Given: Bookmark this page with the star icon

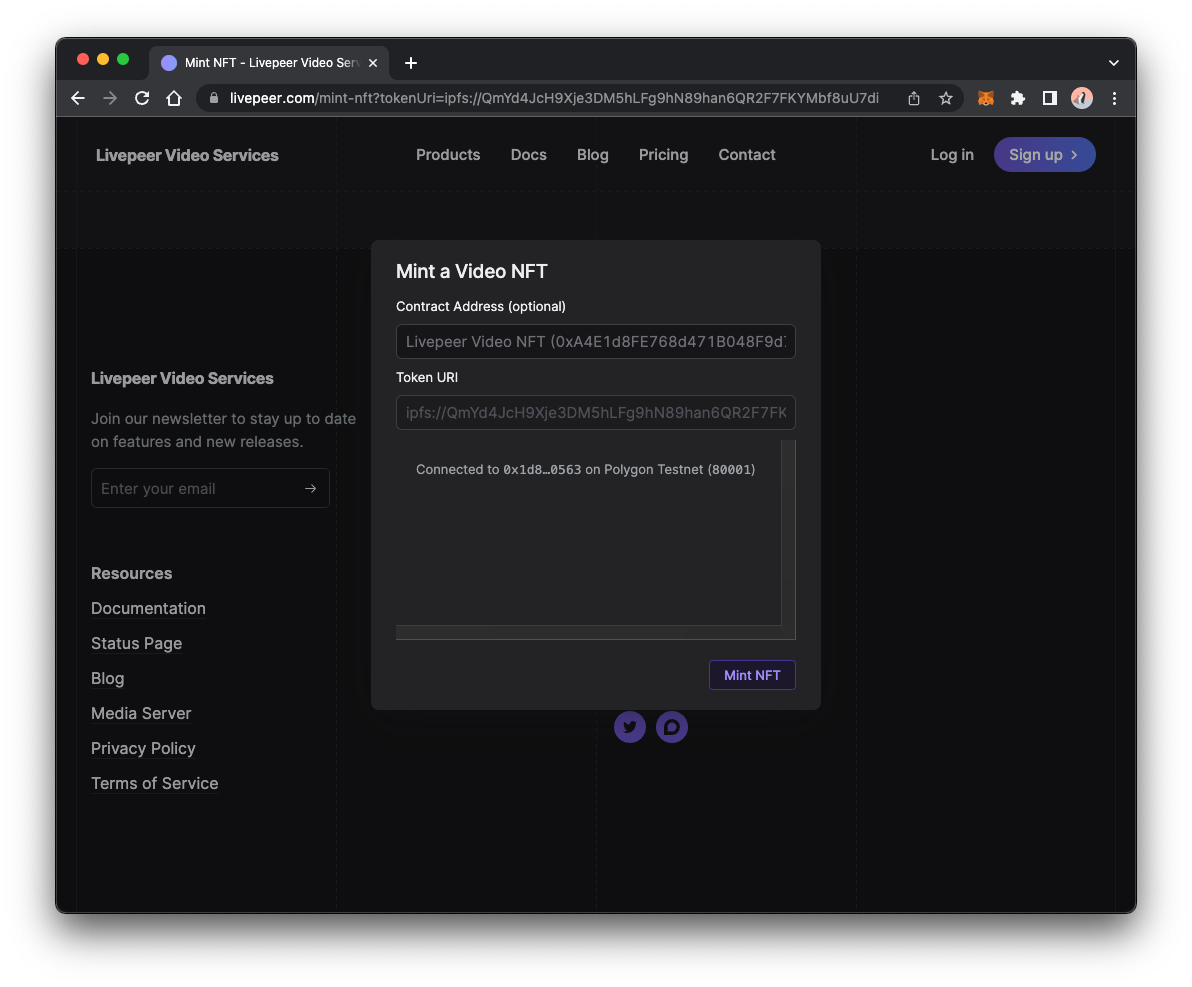Looking at the screenshot, I should (946, 98).
